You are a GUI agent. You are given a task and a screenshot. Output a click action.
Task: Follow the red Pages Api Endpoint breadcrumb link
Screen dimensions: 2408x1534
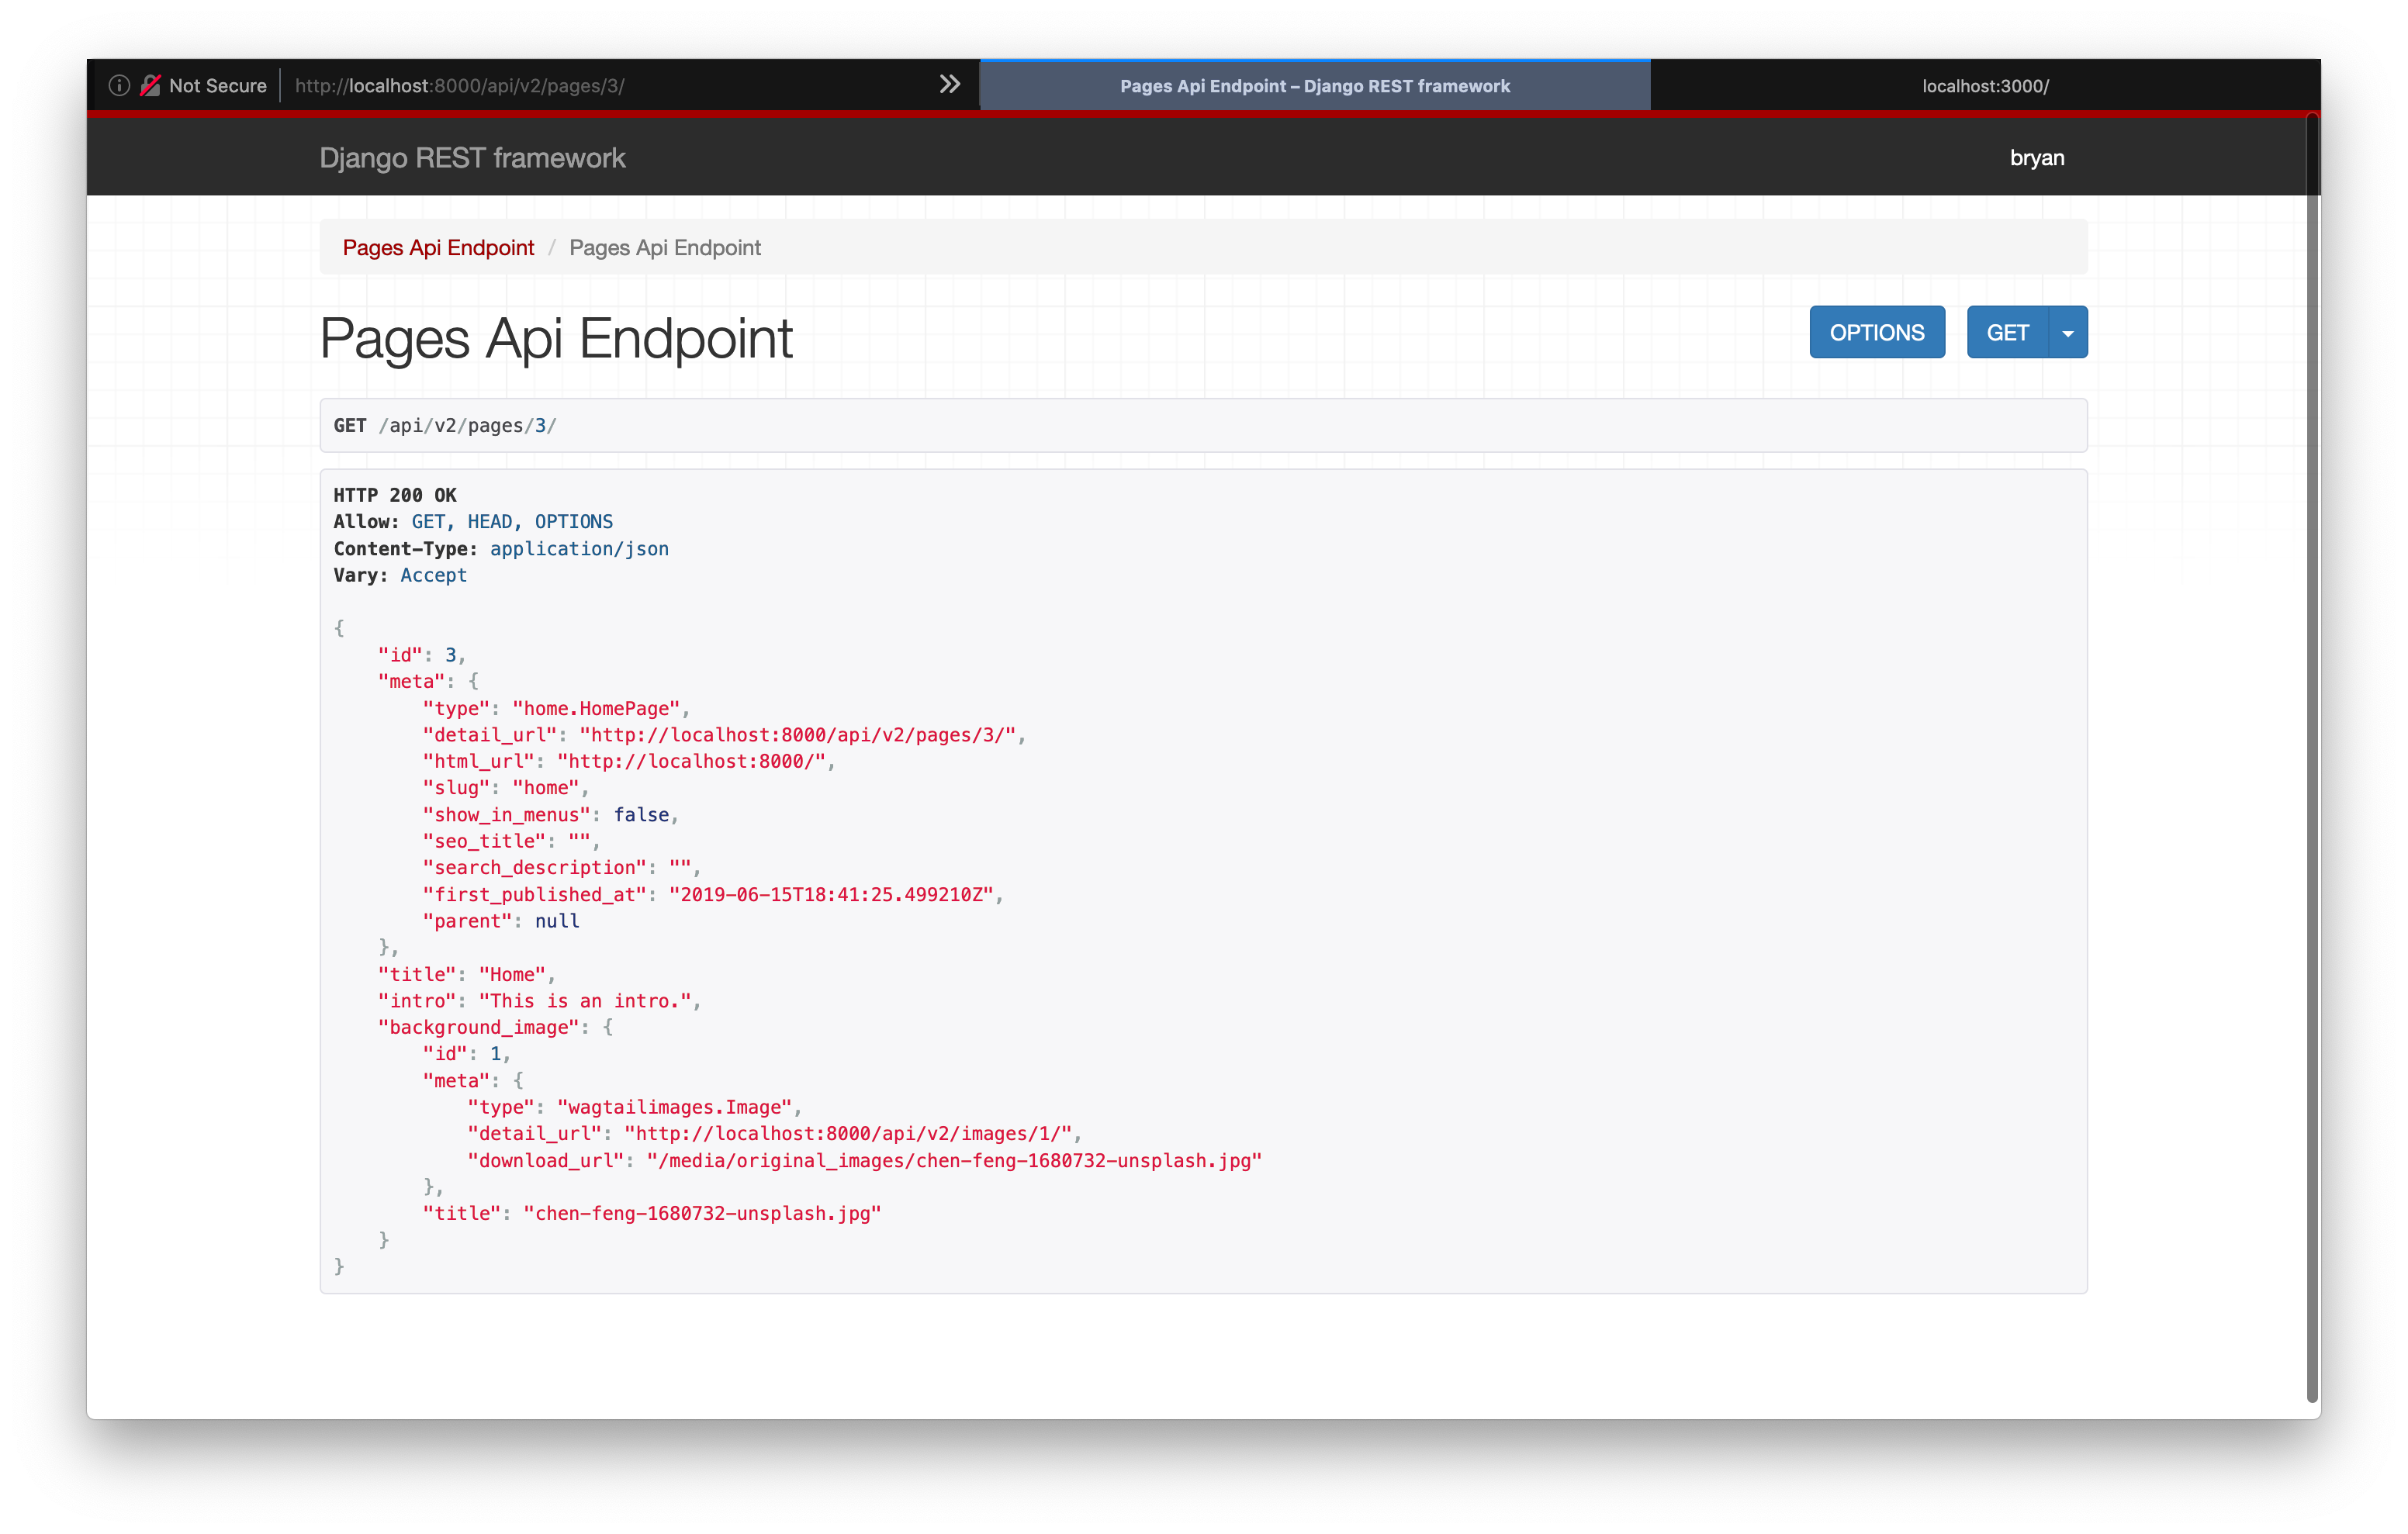tap(438, 248)
